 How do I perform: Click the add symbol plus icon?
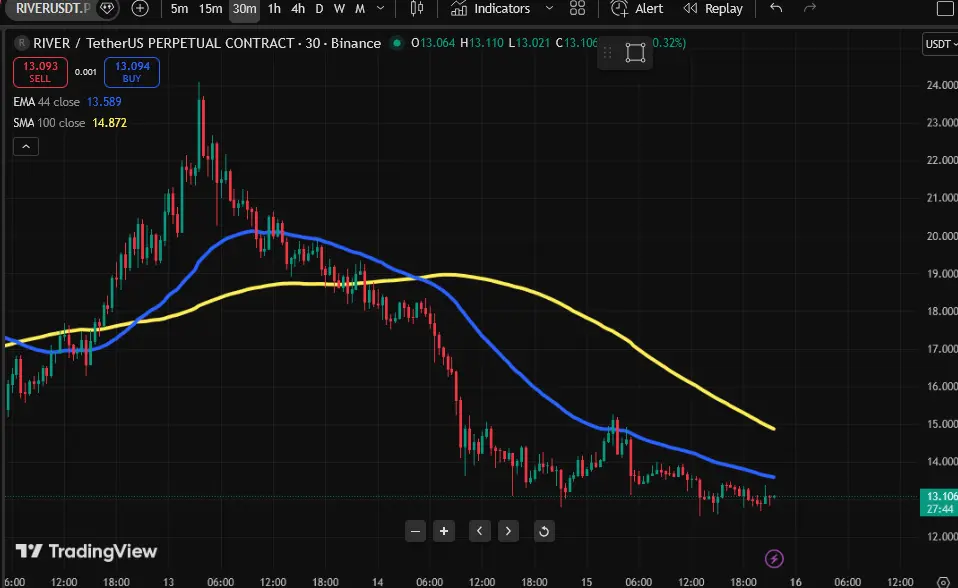140,9
